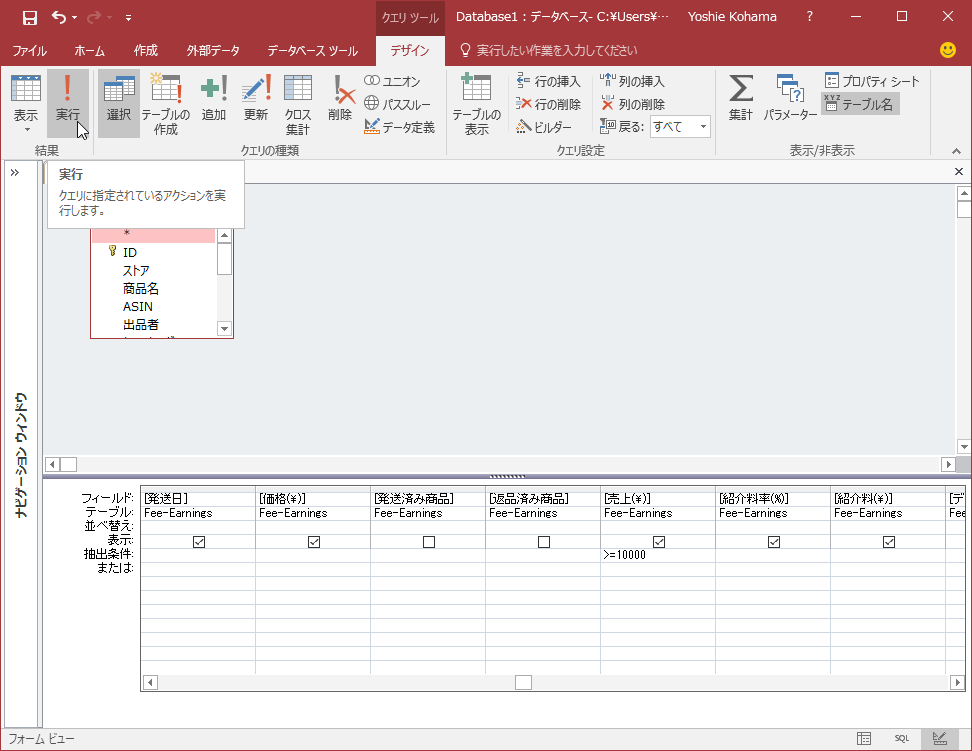This screenshot has height=751, width=972.
Task: Toggle the テーブル名 row display
Action: click(859, 104)
